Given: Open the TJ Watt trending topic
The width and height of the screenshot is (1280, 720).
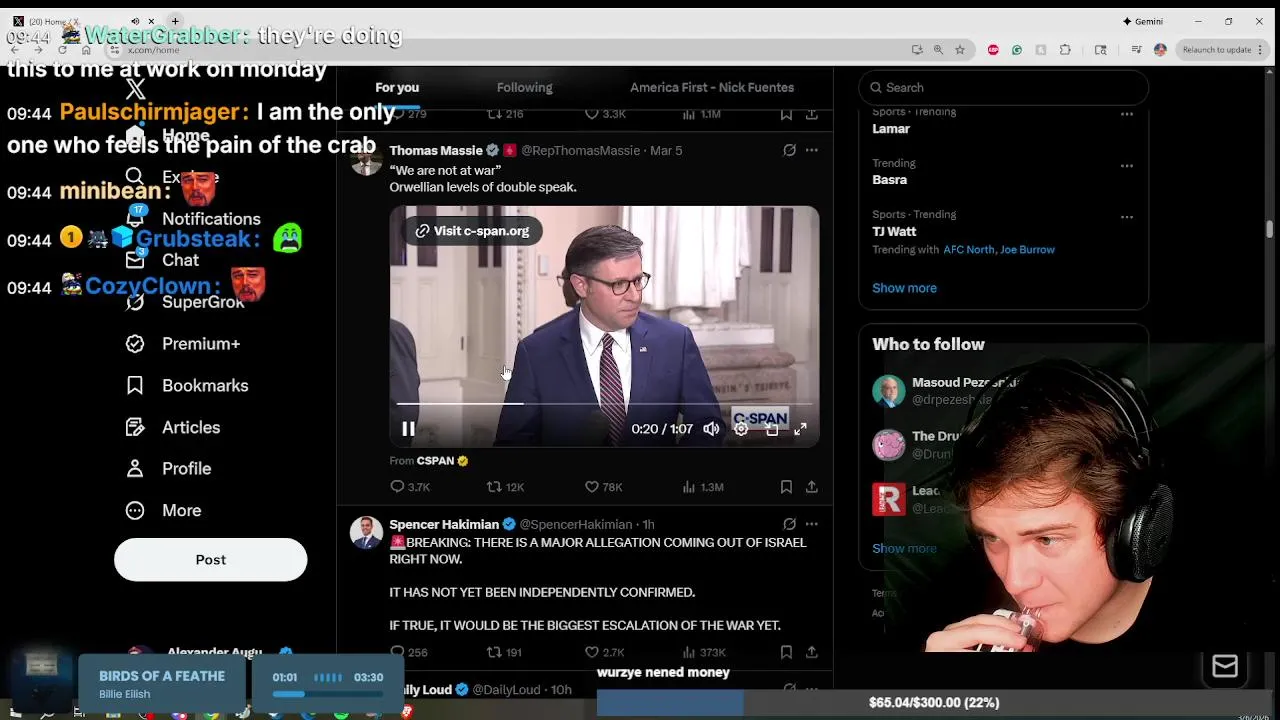Looking at the screenshot, I should point(894,231).
